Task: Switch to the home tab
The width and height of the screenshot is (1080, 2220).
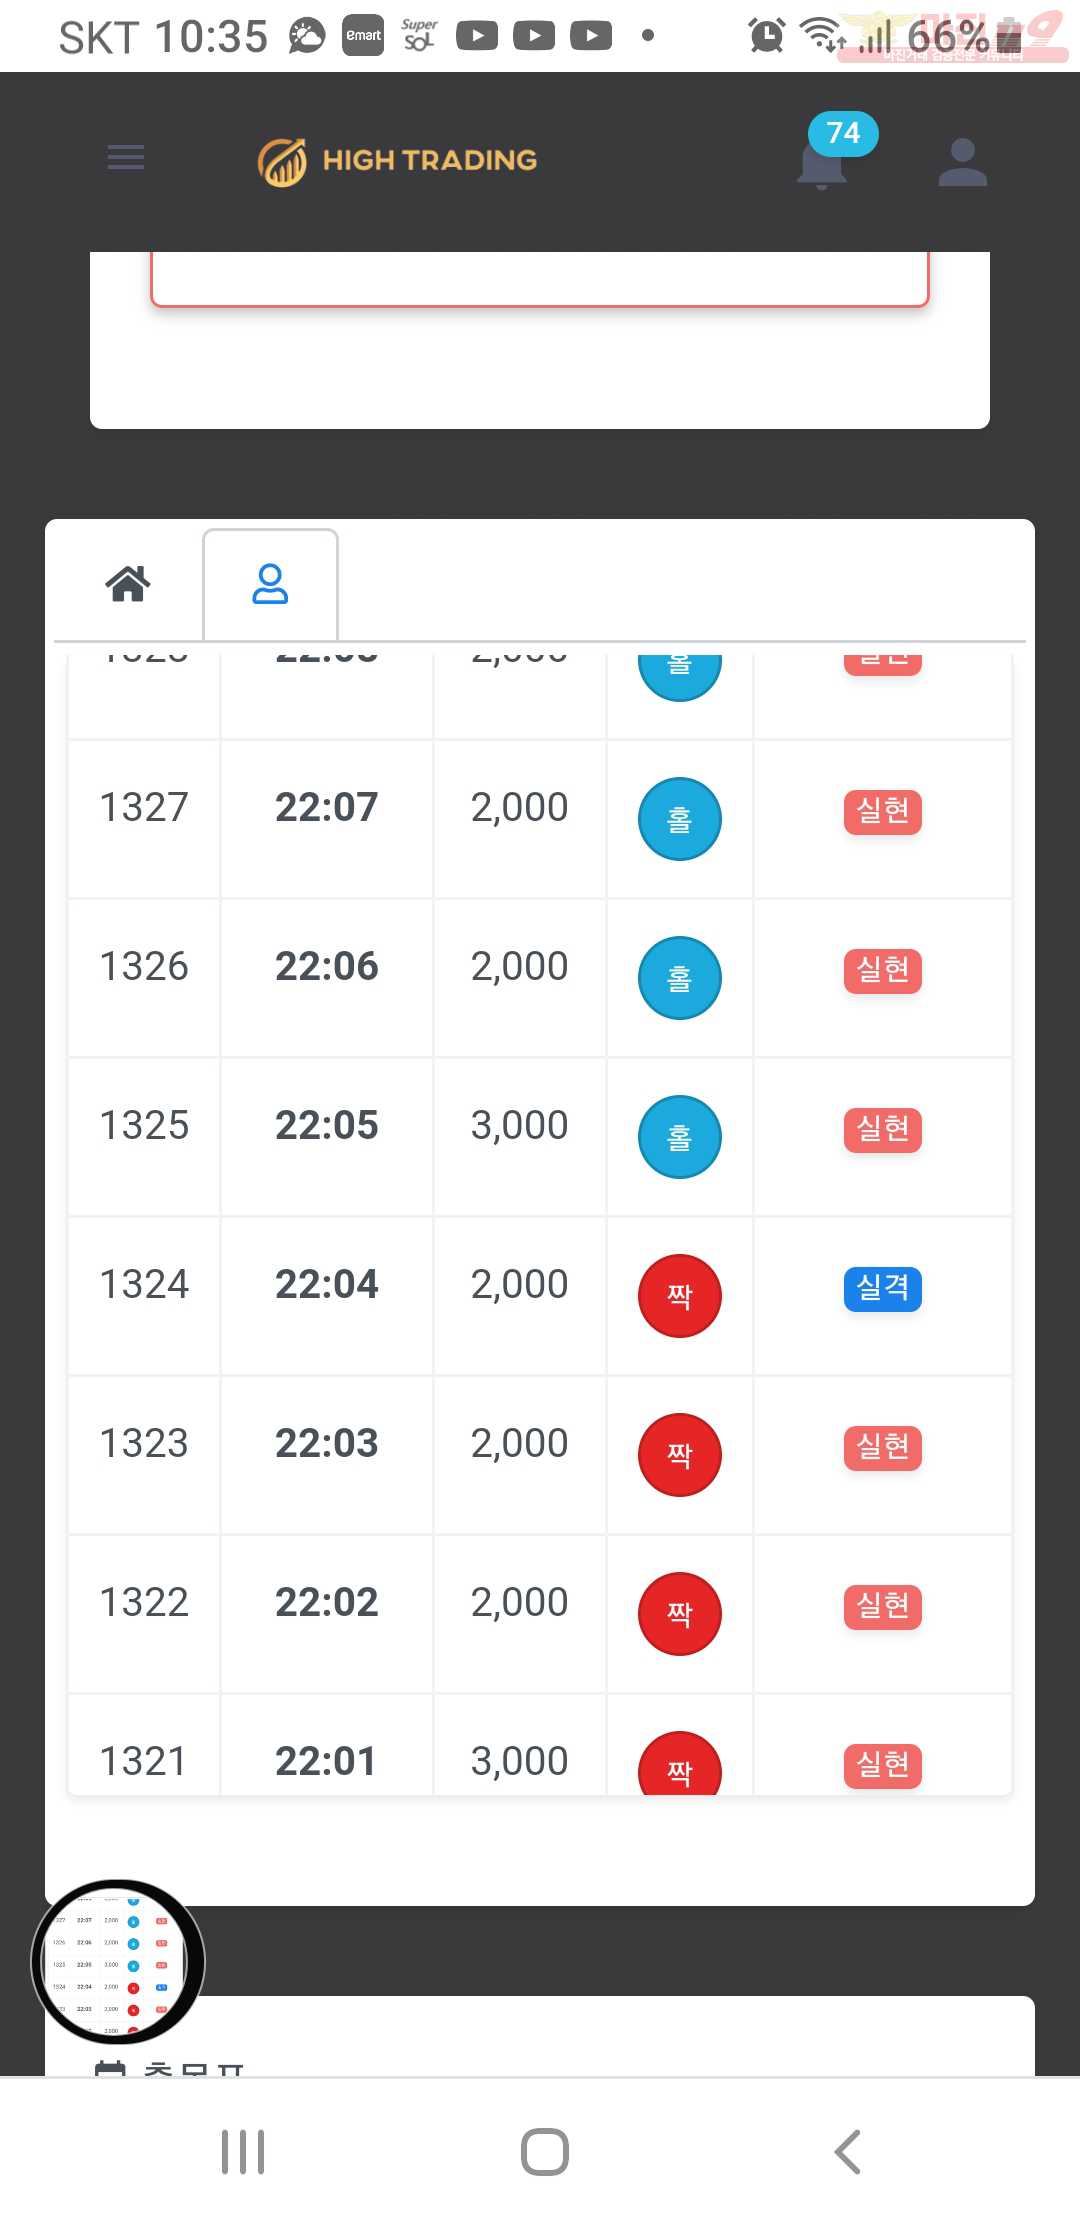Action: pyautogui.click(x=128, y=583)
